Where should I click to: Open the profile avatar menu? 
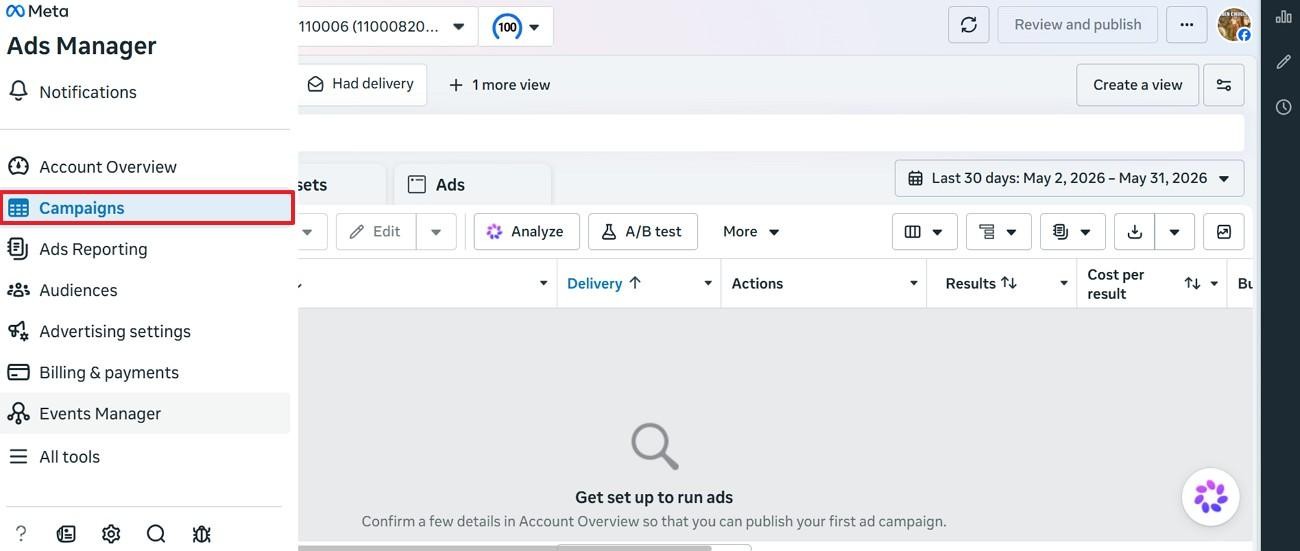click(1234, 24)
